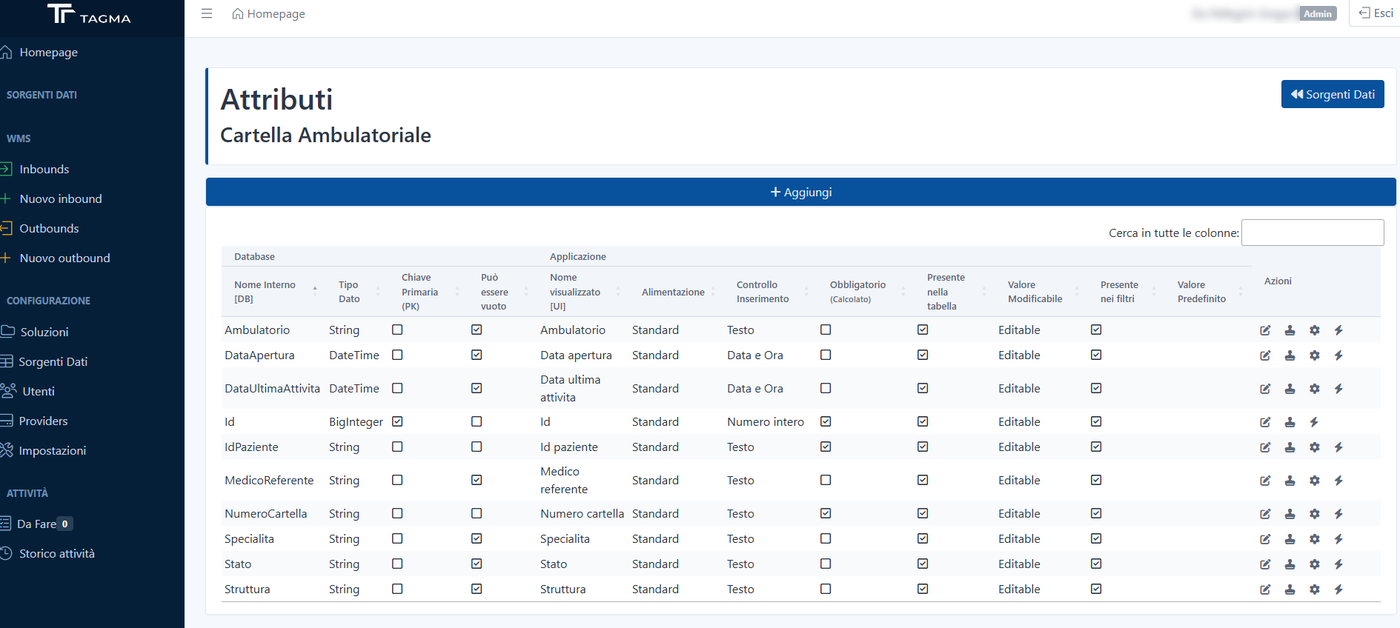Click the hamburger menu icon in the top bar
Image resolution: width=1400 pixels, height=628 pixels.
(207, 14)
